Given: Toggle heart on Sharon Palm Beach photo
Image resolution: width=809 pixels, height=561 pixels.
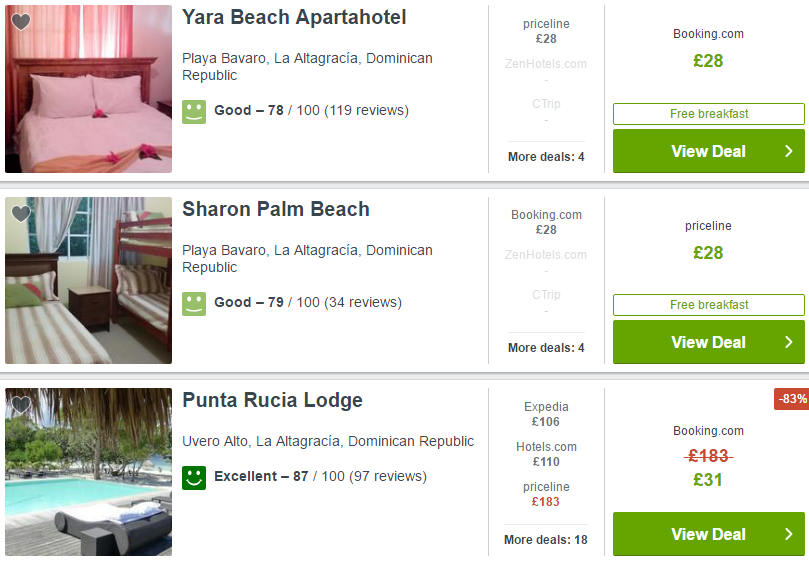Looking at the screenshot, I should pos(21,213).
